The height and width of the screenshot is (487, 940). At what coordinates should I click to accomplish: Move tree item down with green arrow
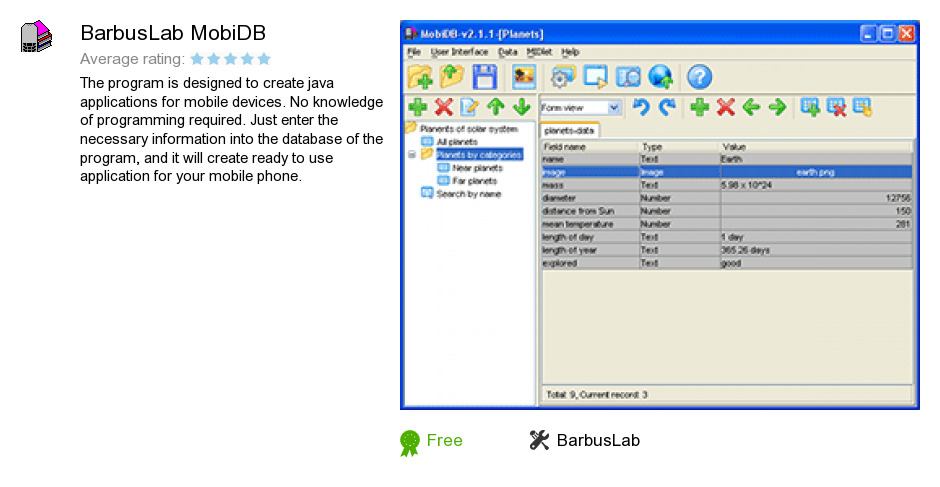[x=522, y=107]
